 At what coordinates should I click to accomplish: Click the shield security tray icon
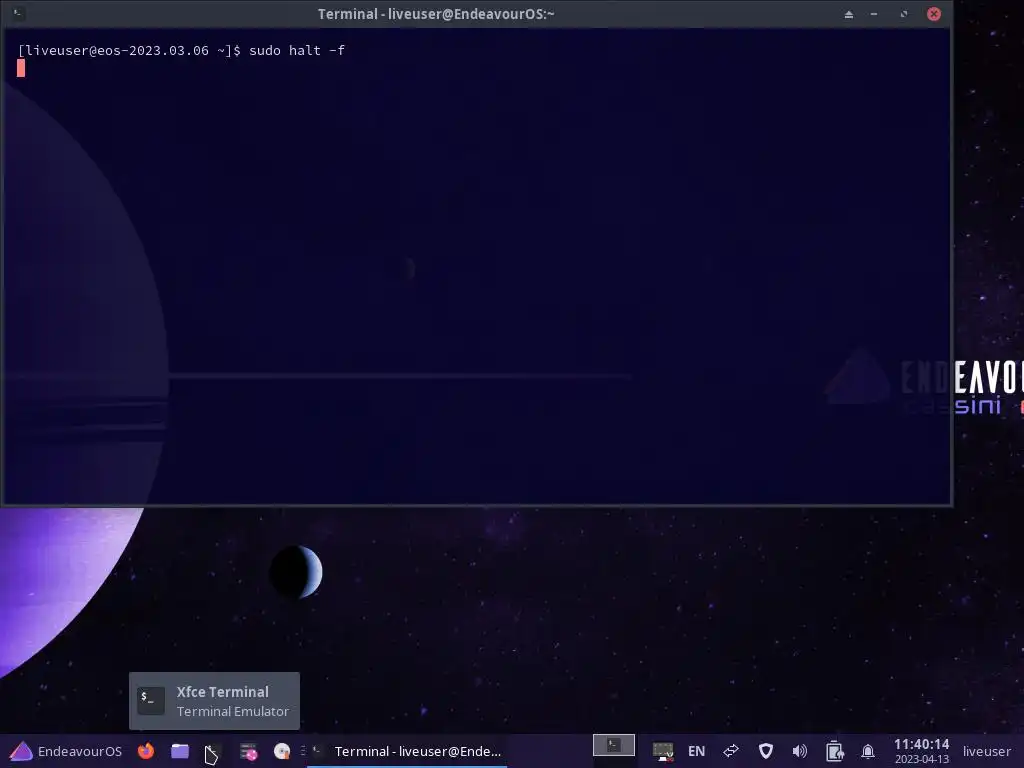(765, 752)
